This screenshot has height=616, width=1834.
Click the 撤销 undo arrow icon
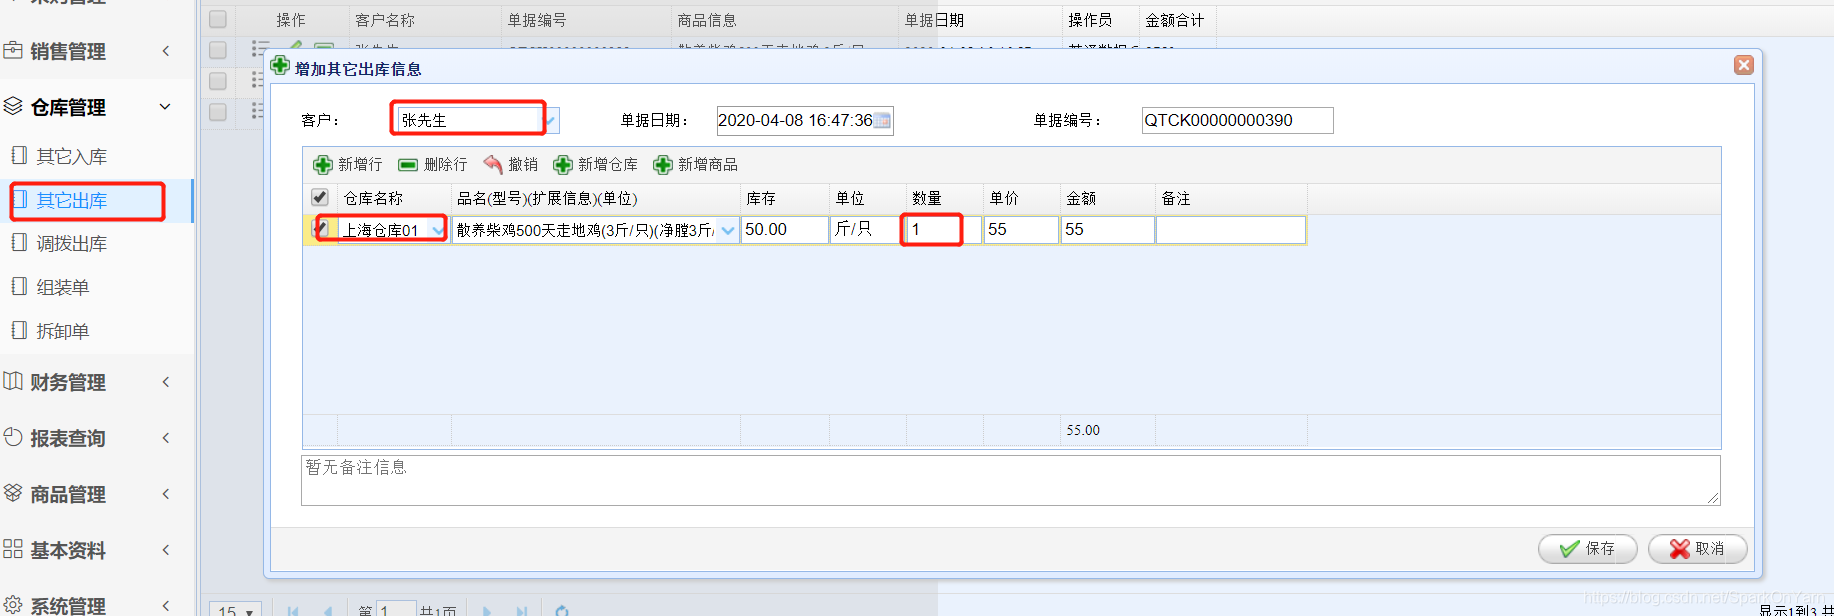point(493,164)
